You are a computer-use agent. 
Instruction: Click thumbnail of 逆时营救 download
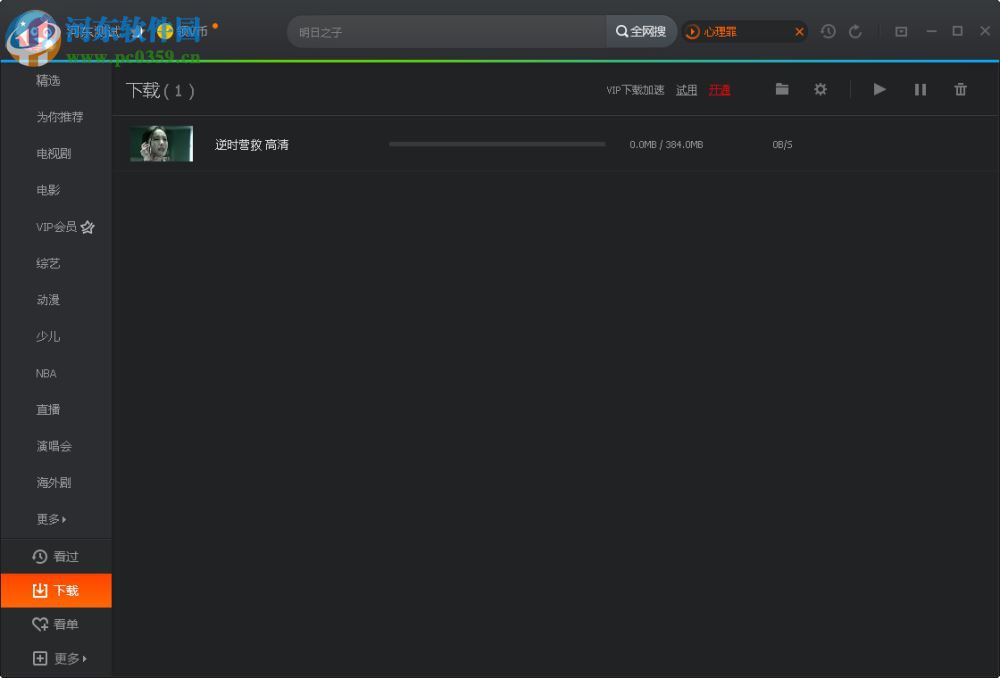(x=161, y=144)
